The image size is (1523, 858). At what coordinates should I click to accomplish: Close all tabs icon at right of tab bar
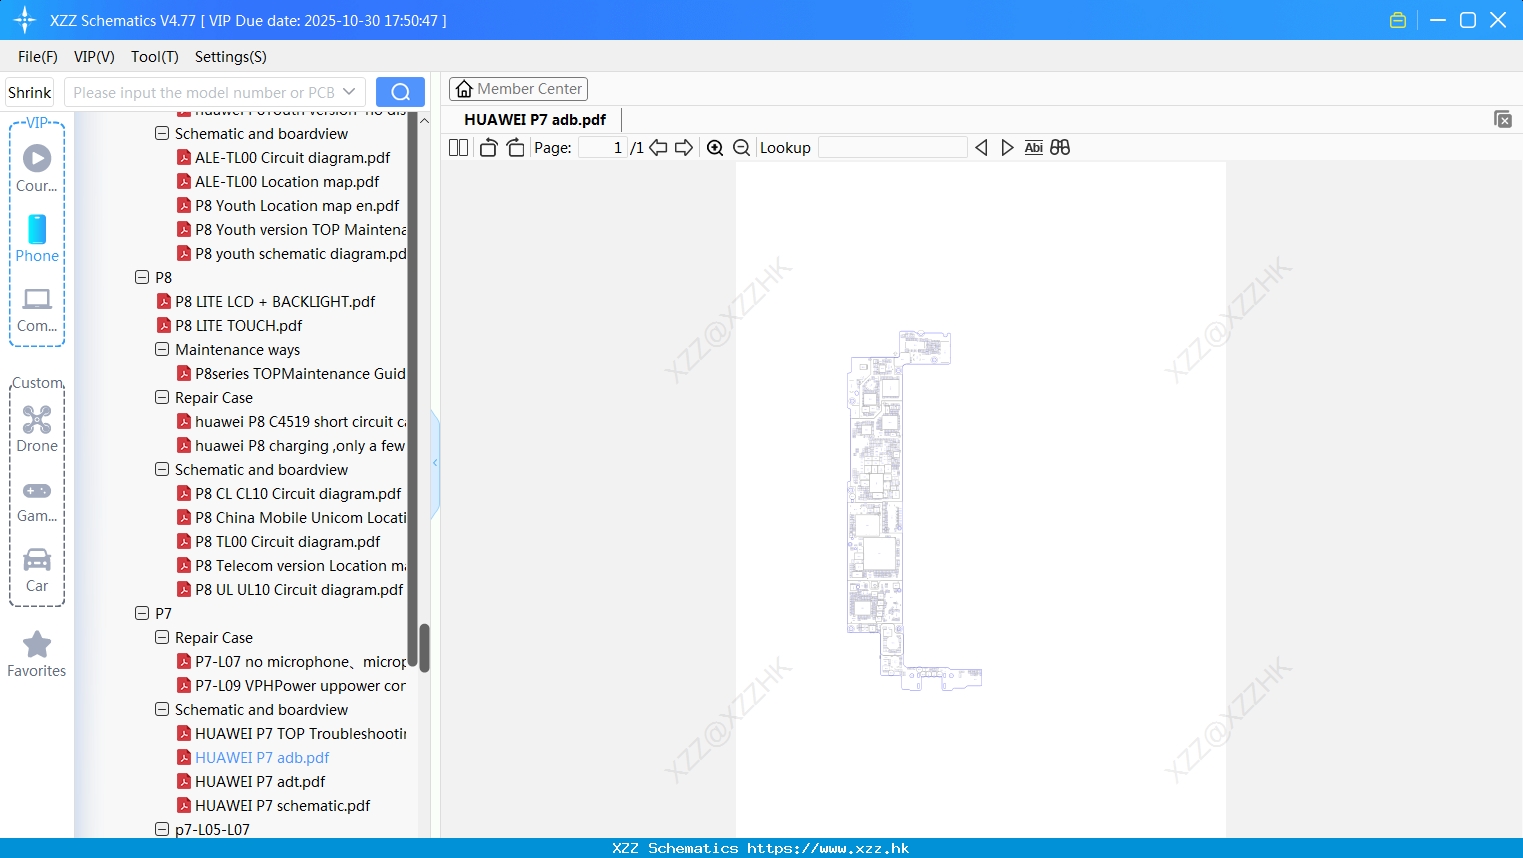point(1503,119)
